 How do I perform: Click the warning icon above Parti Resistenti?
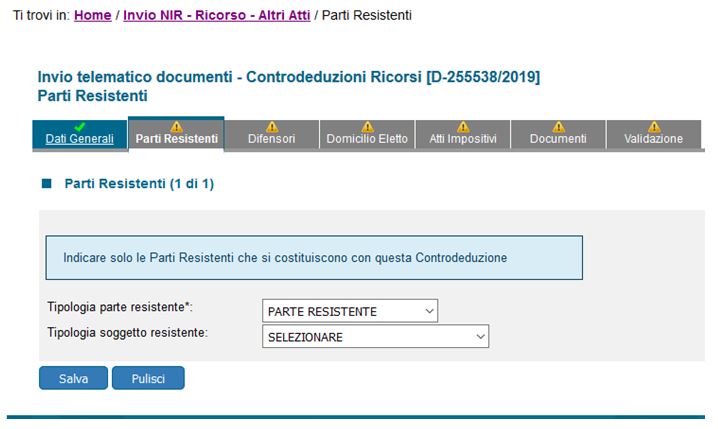[x=176, y=126]
